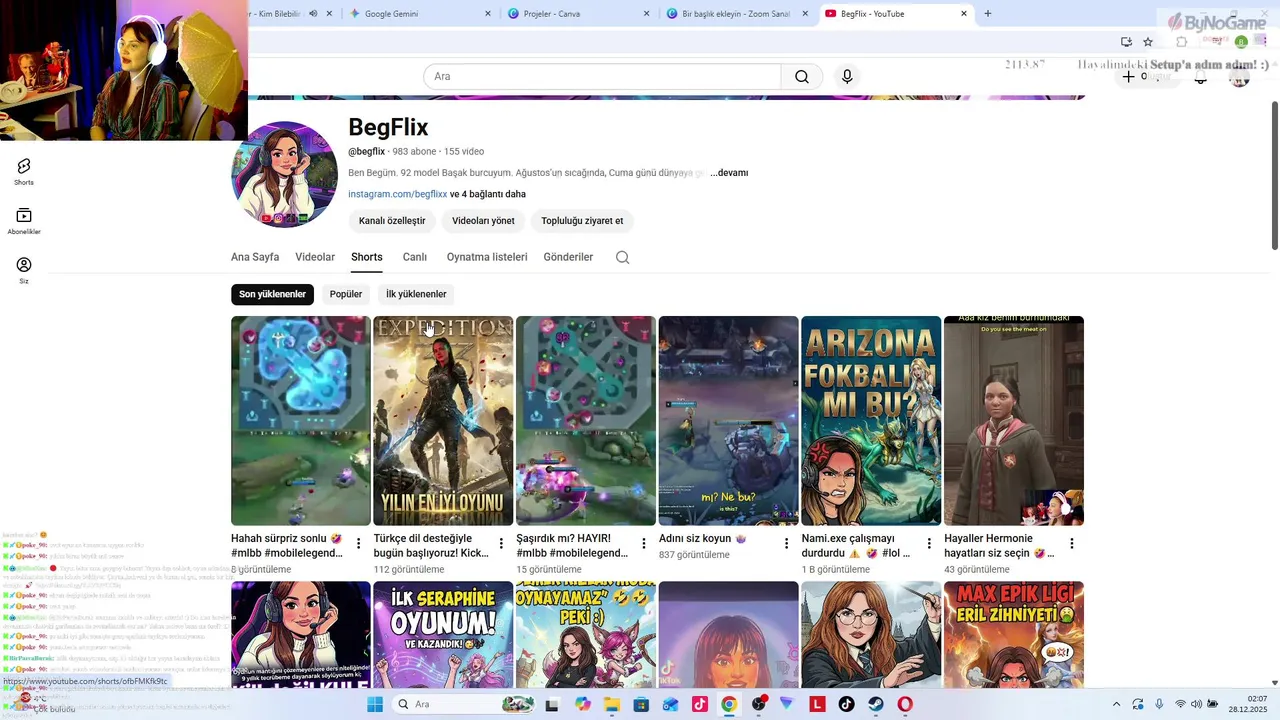
Task: Open the Oynatma listeleri tab
Action: 487,257
